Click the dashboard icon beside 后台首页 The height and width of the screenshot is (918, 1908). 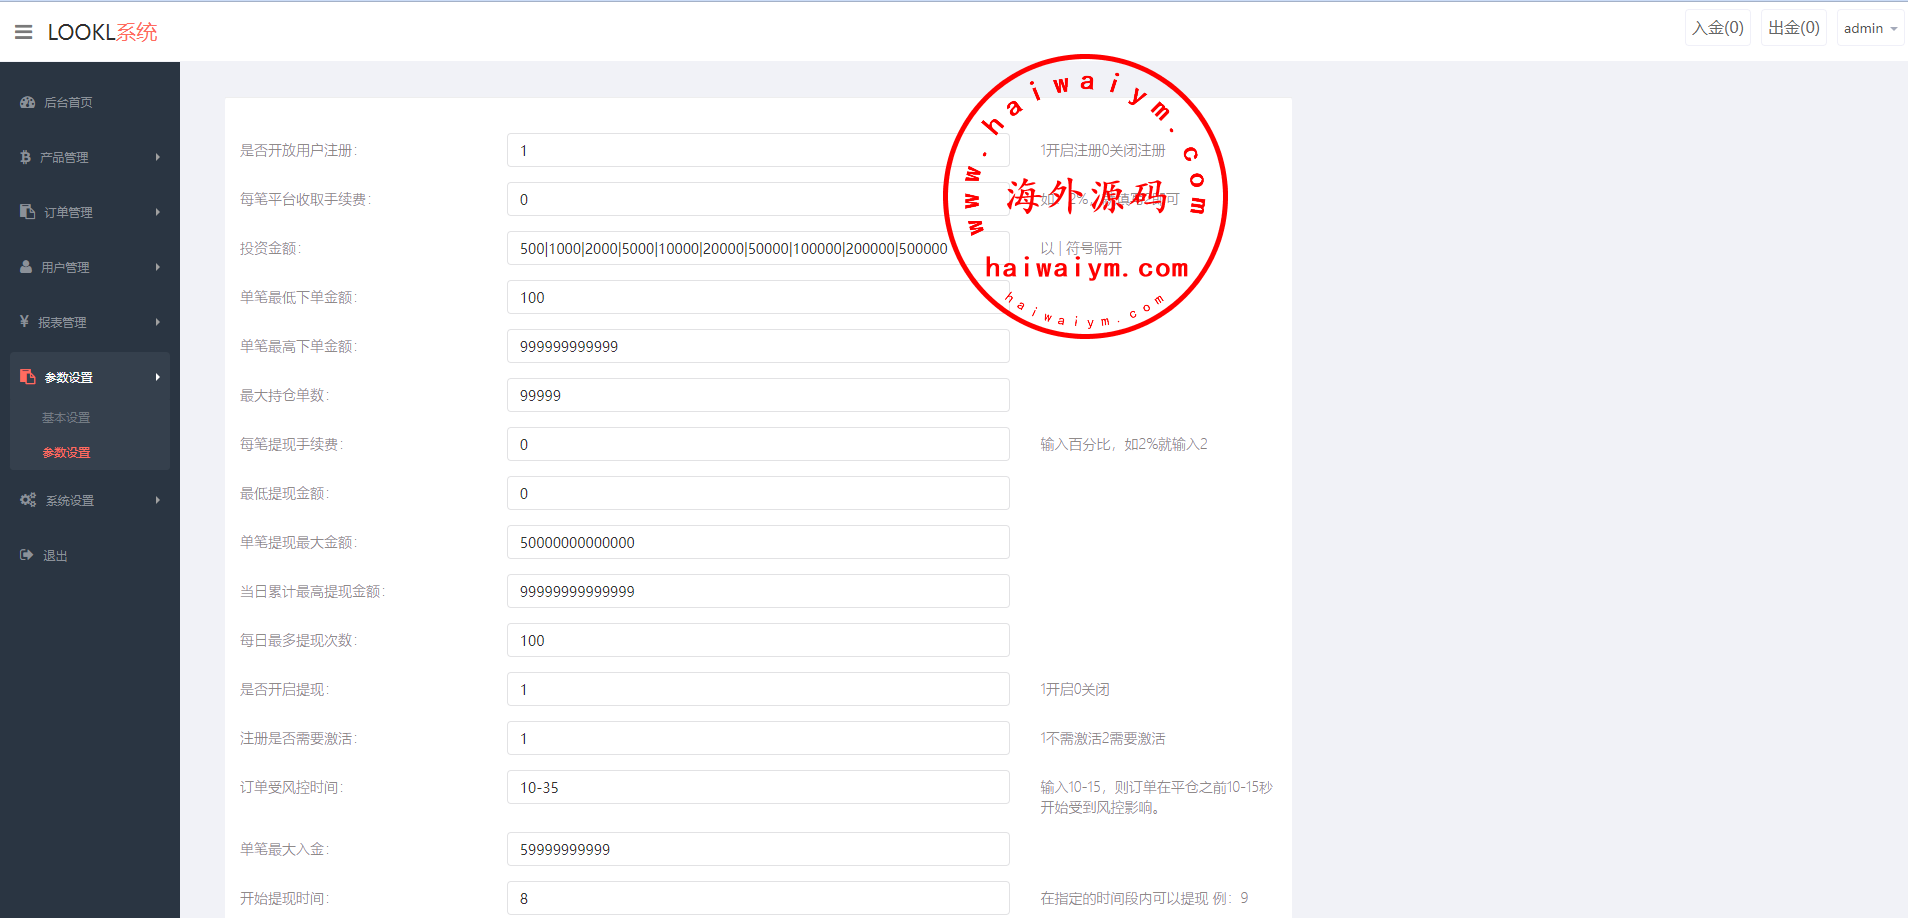coord(27,102)
